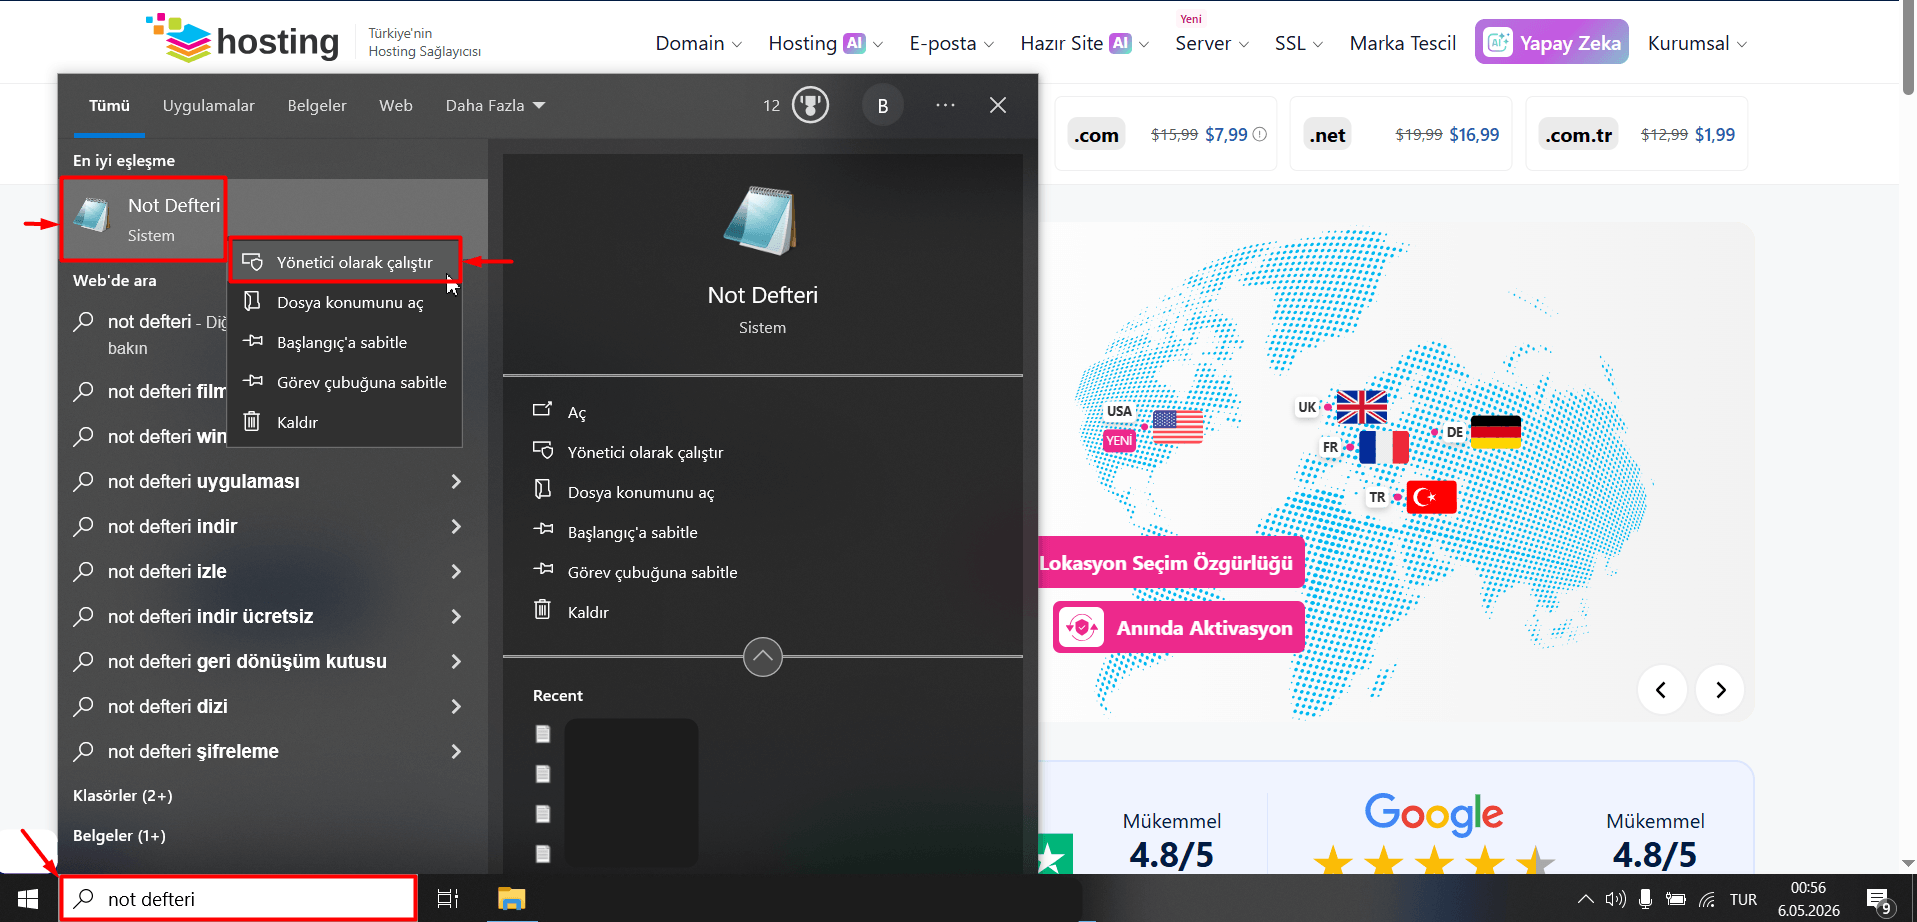The image size is (1917, 922).
Task: Switch to the Uygulamalar tab
Action: pos(209,105)
